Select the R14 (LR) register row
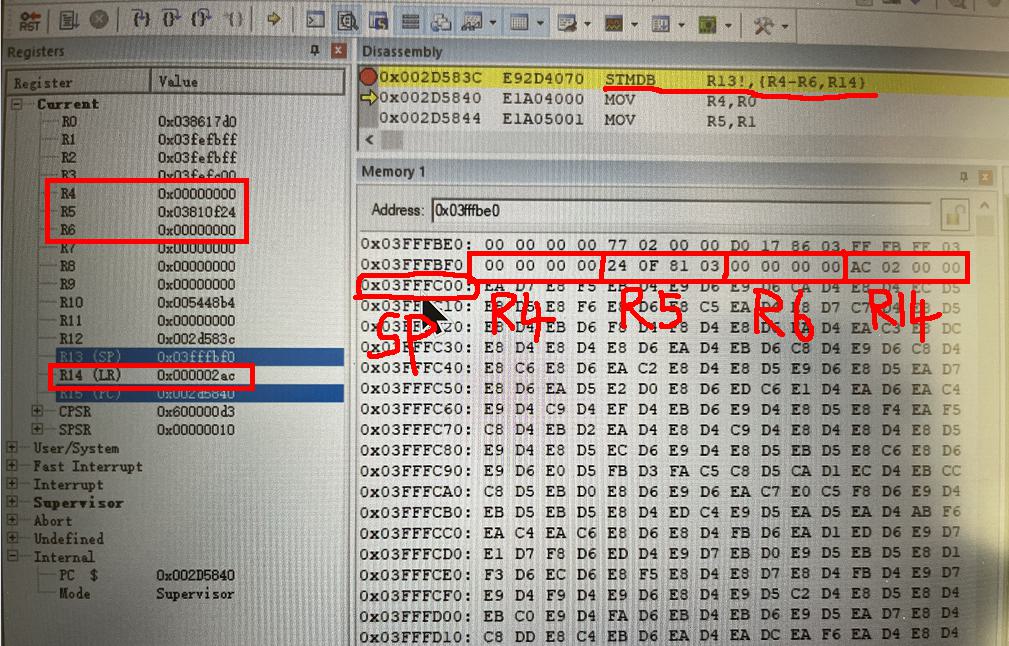The image size is (1009, 646). (199, 375)
